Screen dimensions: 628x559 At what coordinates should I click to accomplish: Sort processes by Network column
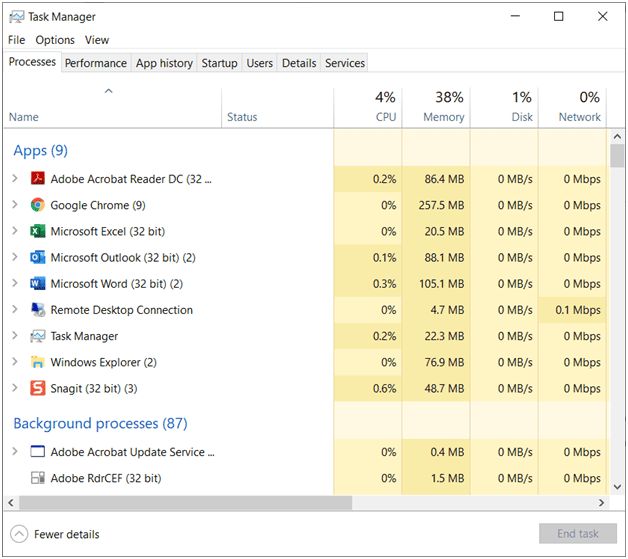coord(572,108)
